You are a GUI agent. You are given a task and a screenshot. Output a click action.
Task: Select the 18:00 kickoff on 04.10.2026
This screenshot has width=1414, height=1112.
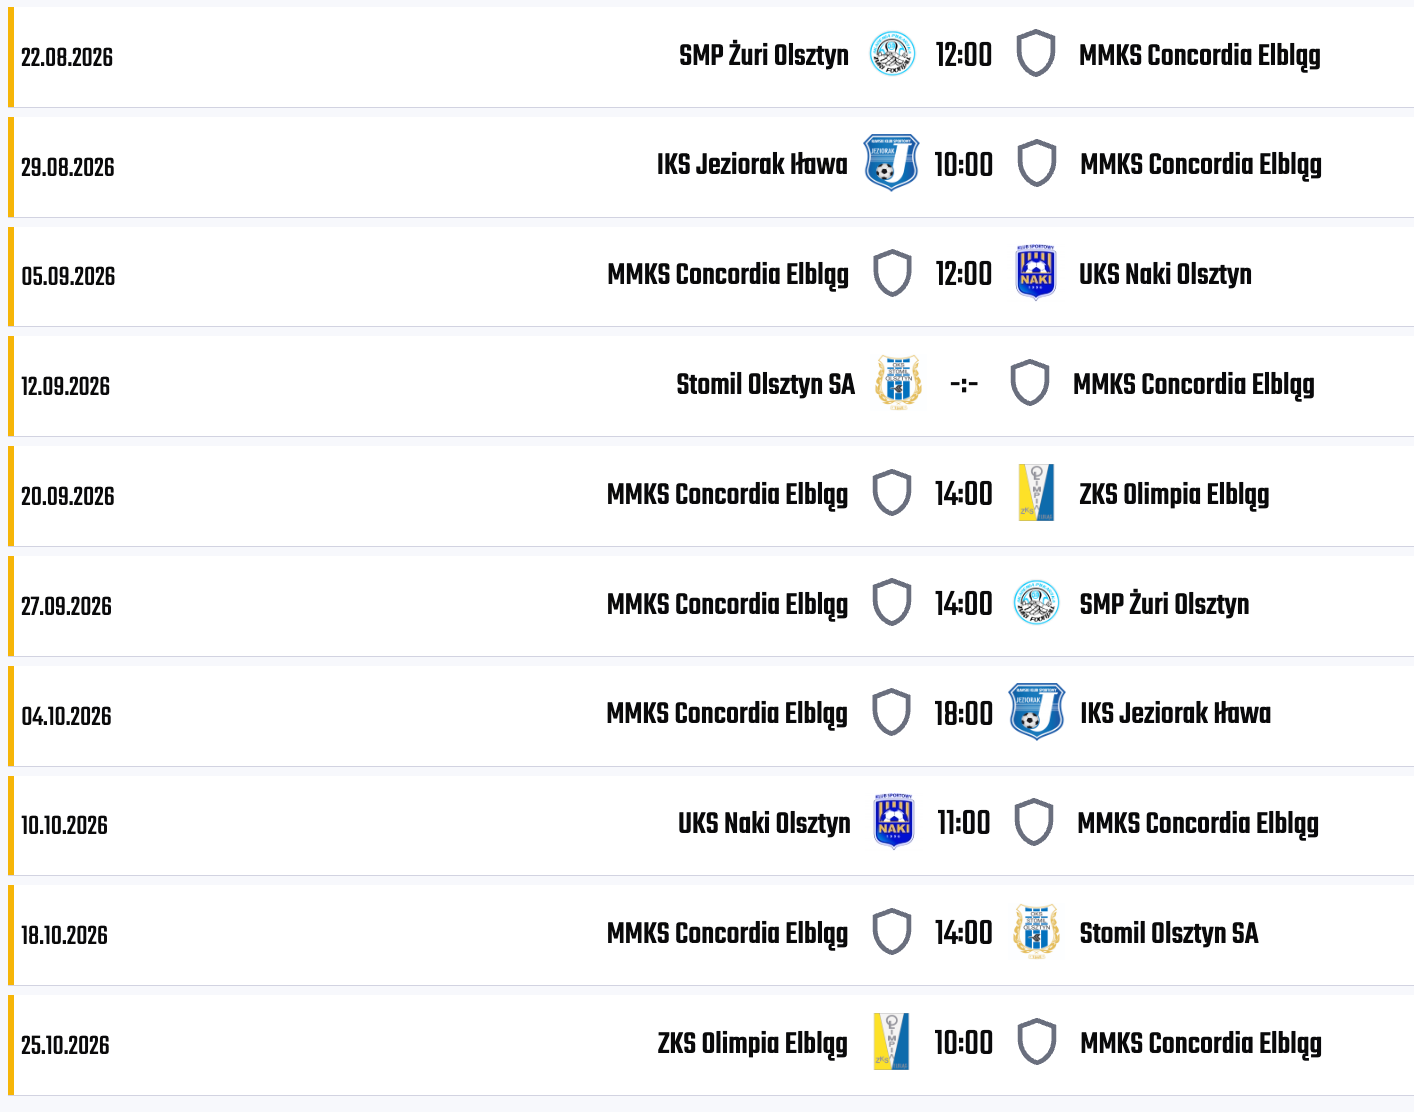click(x=964, y=714)
